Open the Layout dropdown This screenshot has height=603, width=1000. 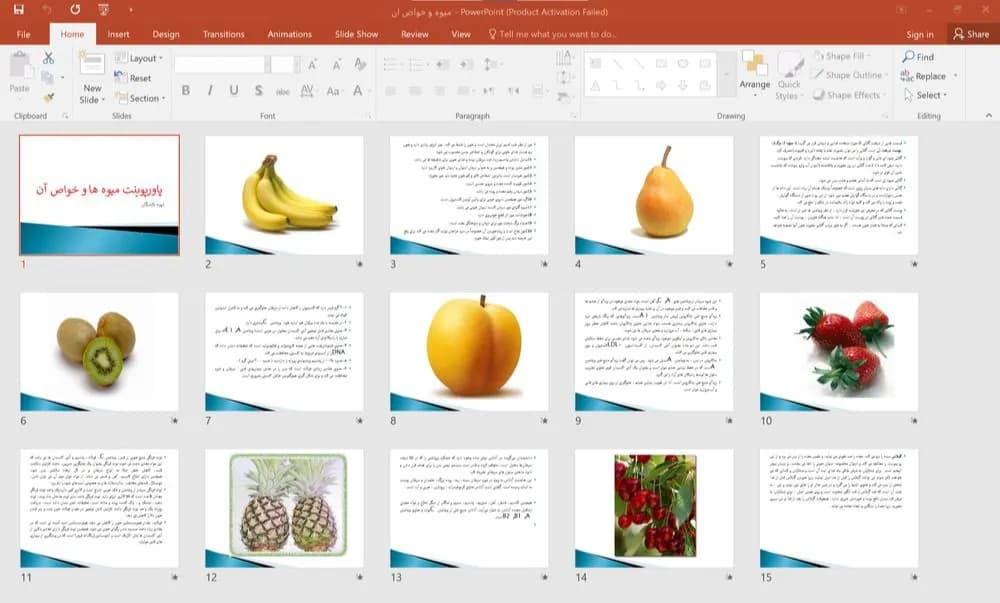point(139,58)
